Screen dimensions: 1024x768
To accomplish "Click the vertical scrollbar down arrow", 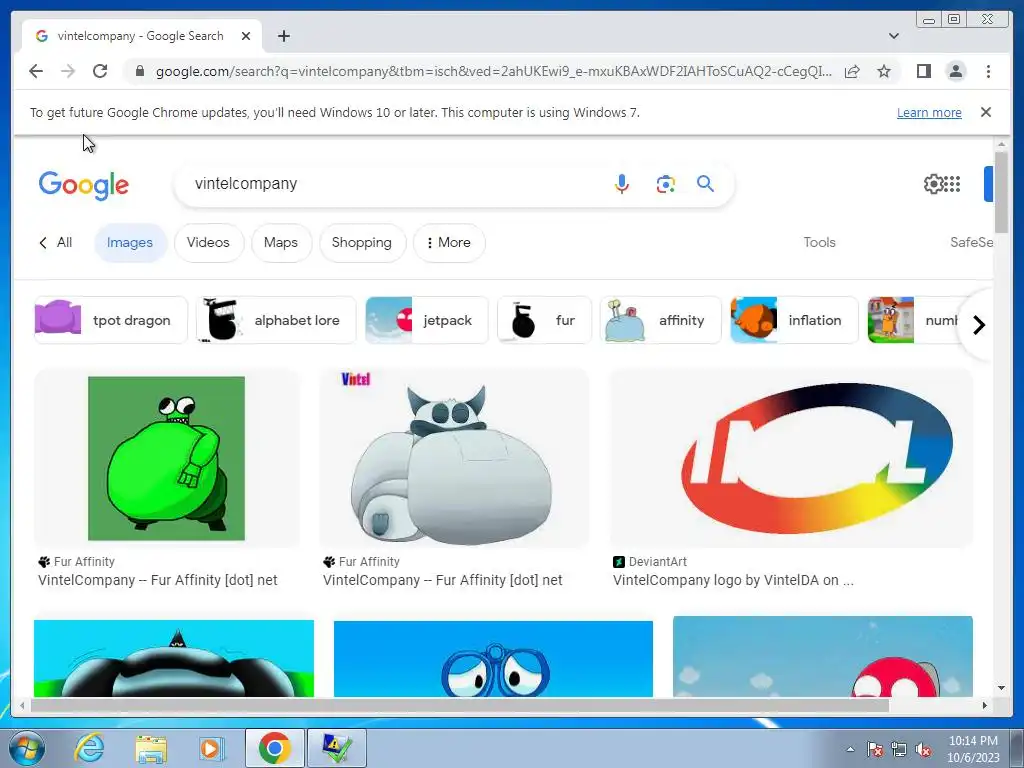I will click(1001, 688).
